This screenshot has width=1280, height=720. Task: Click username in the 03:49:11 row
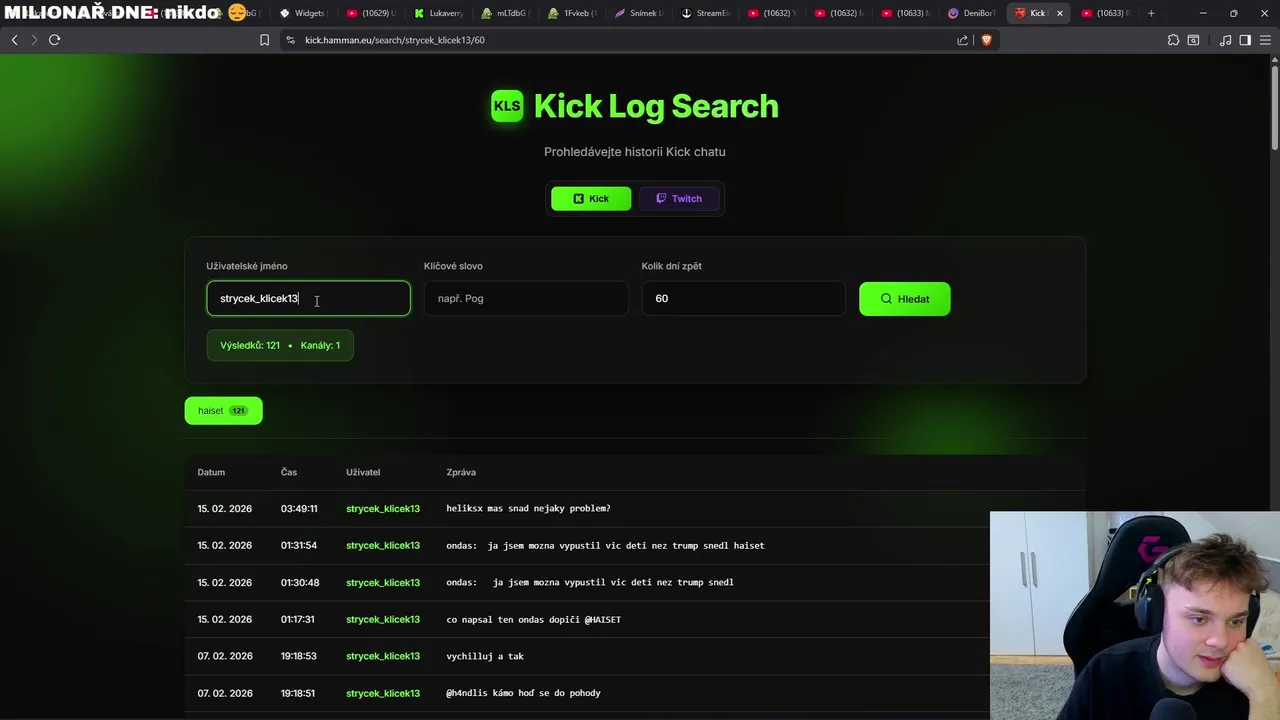pyautogui.click(x=383, y=508)
